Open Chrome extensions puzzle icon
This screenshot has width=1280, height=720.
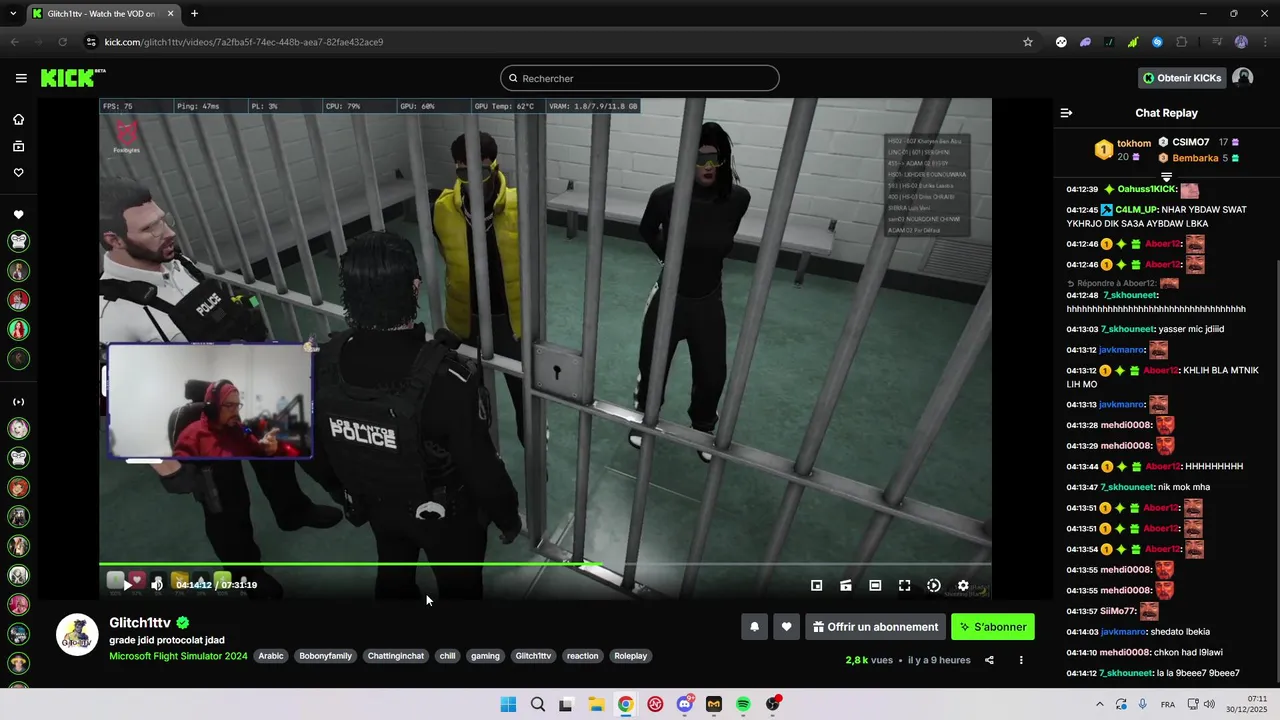point(1182,42)
